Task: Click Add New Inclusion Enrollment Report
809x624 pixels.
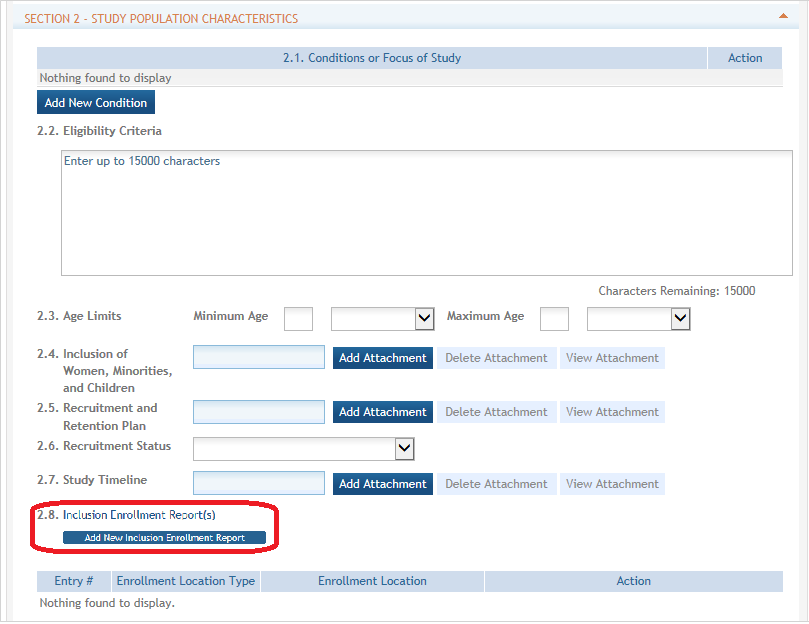Action: 165,537
